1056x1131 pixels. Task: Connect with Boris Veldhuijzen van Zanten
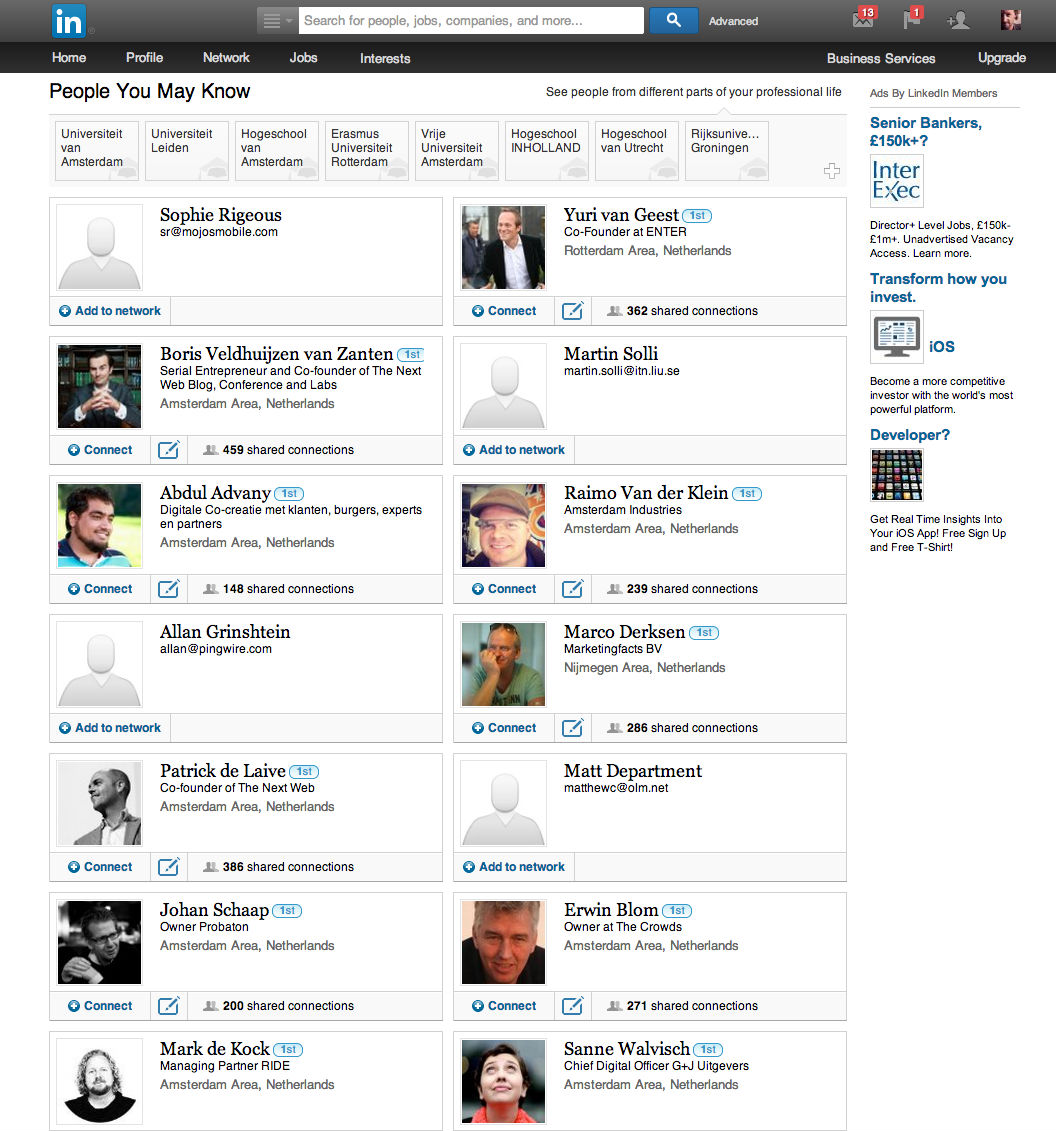[100, 450]
